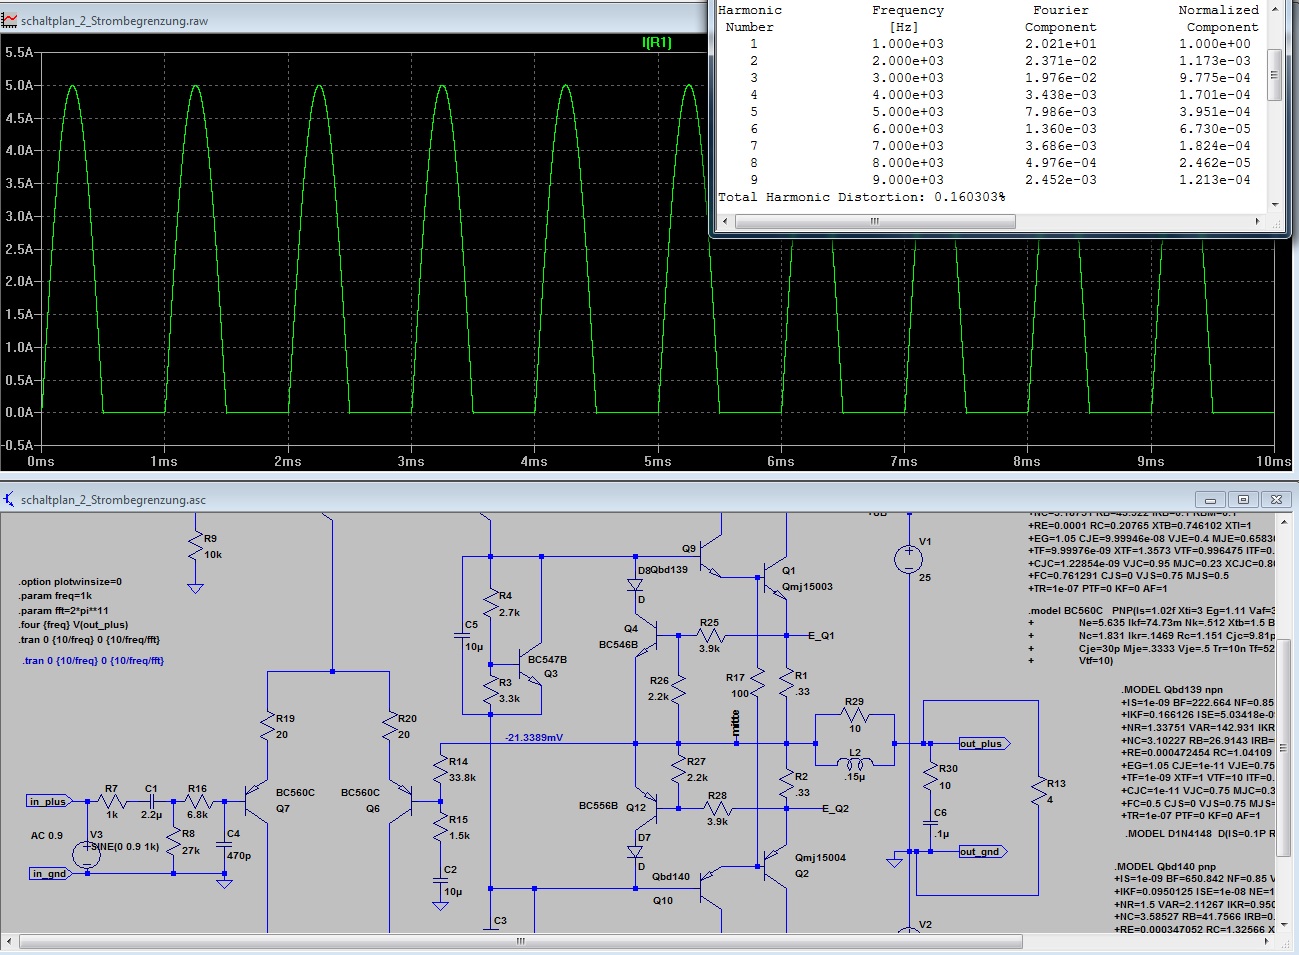Select capacitor C6 .1µ symbol
1299x955 pixels.
[929, 822]
